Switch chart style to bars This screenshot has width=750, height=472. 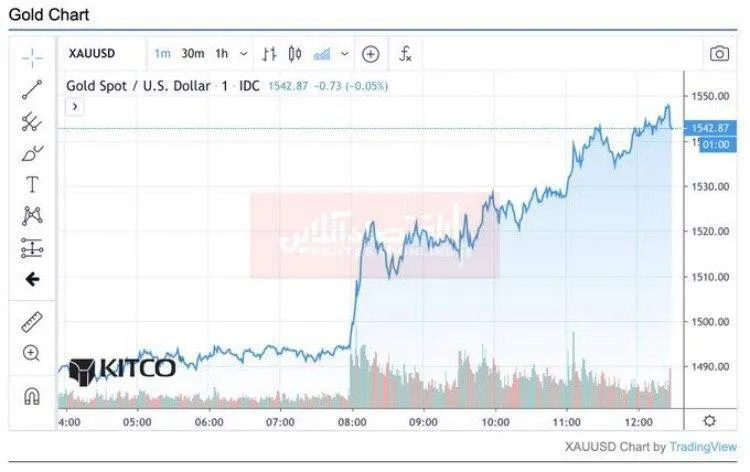[x=269, y=54]
